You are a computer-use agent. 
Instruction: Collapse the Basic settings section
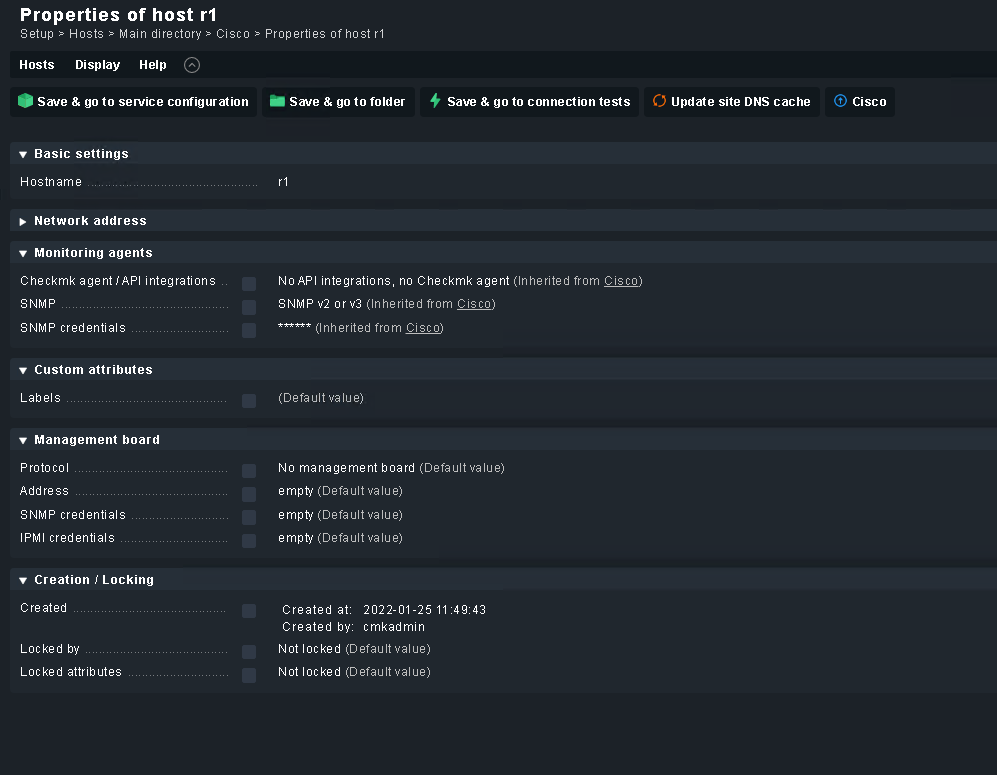coord(23,155)
